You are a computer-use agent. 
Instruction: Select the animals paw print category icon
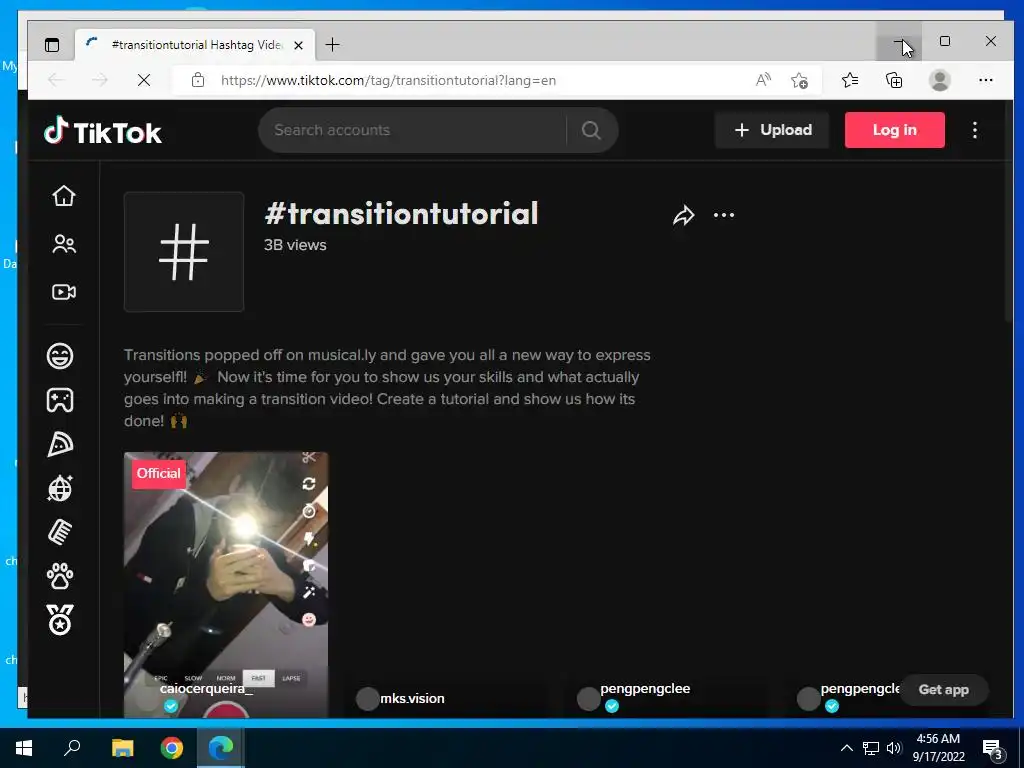coord(60,576)
